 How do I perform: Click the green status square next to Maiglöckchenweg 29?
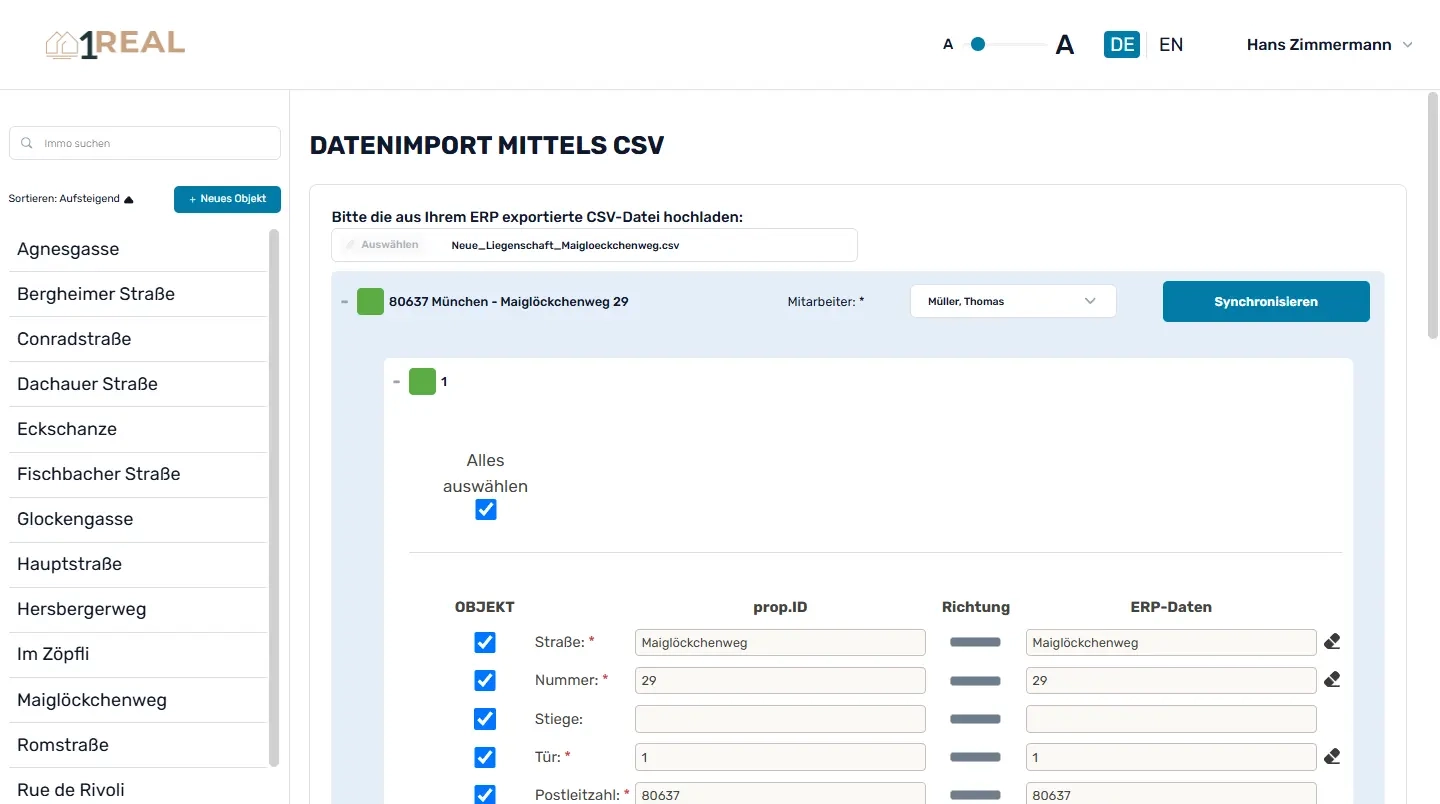pyautogui.click(x=369, y=301)
